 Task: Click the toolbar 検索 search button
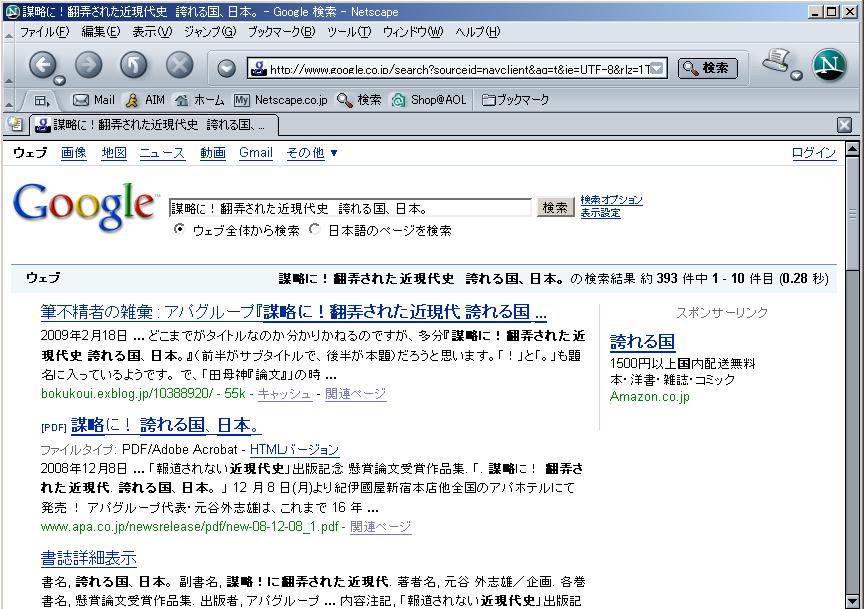[708, 68]
